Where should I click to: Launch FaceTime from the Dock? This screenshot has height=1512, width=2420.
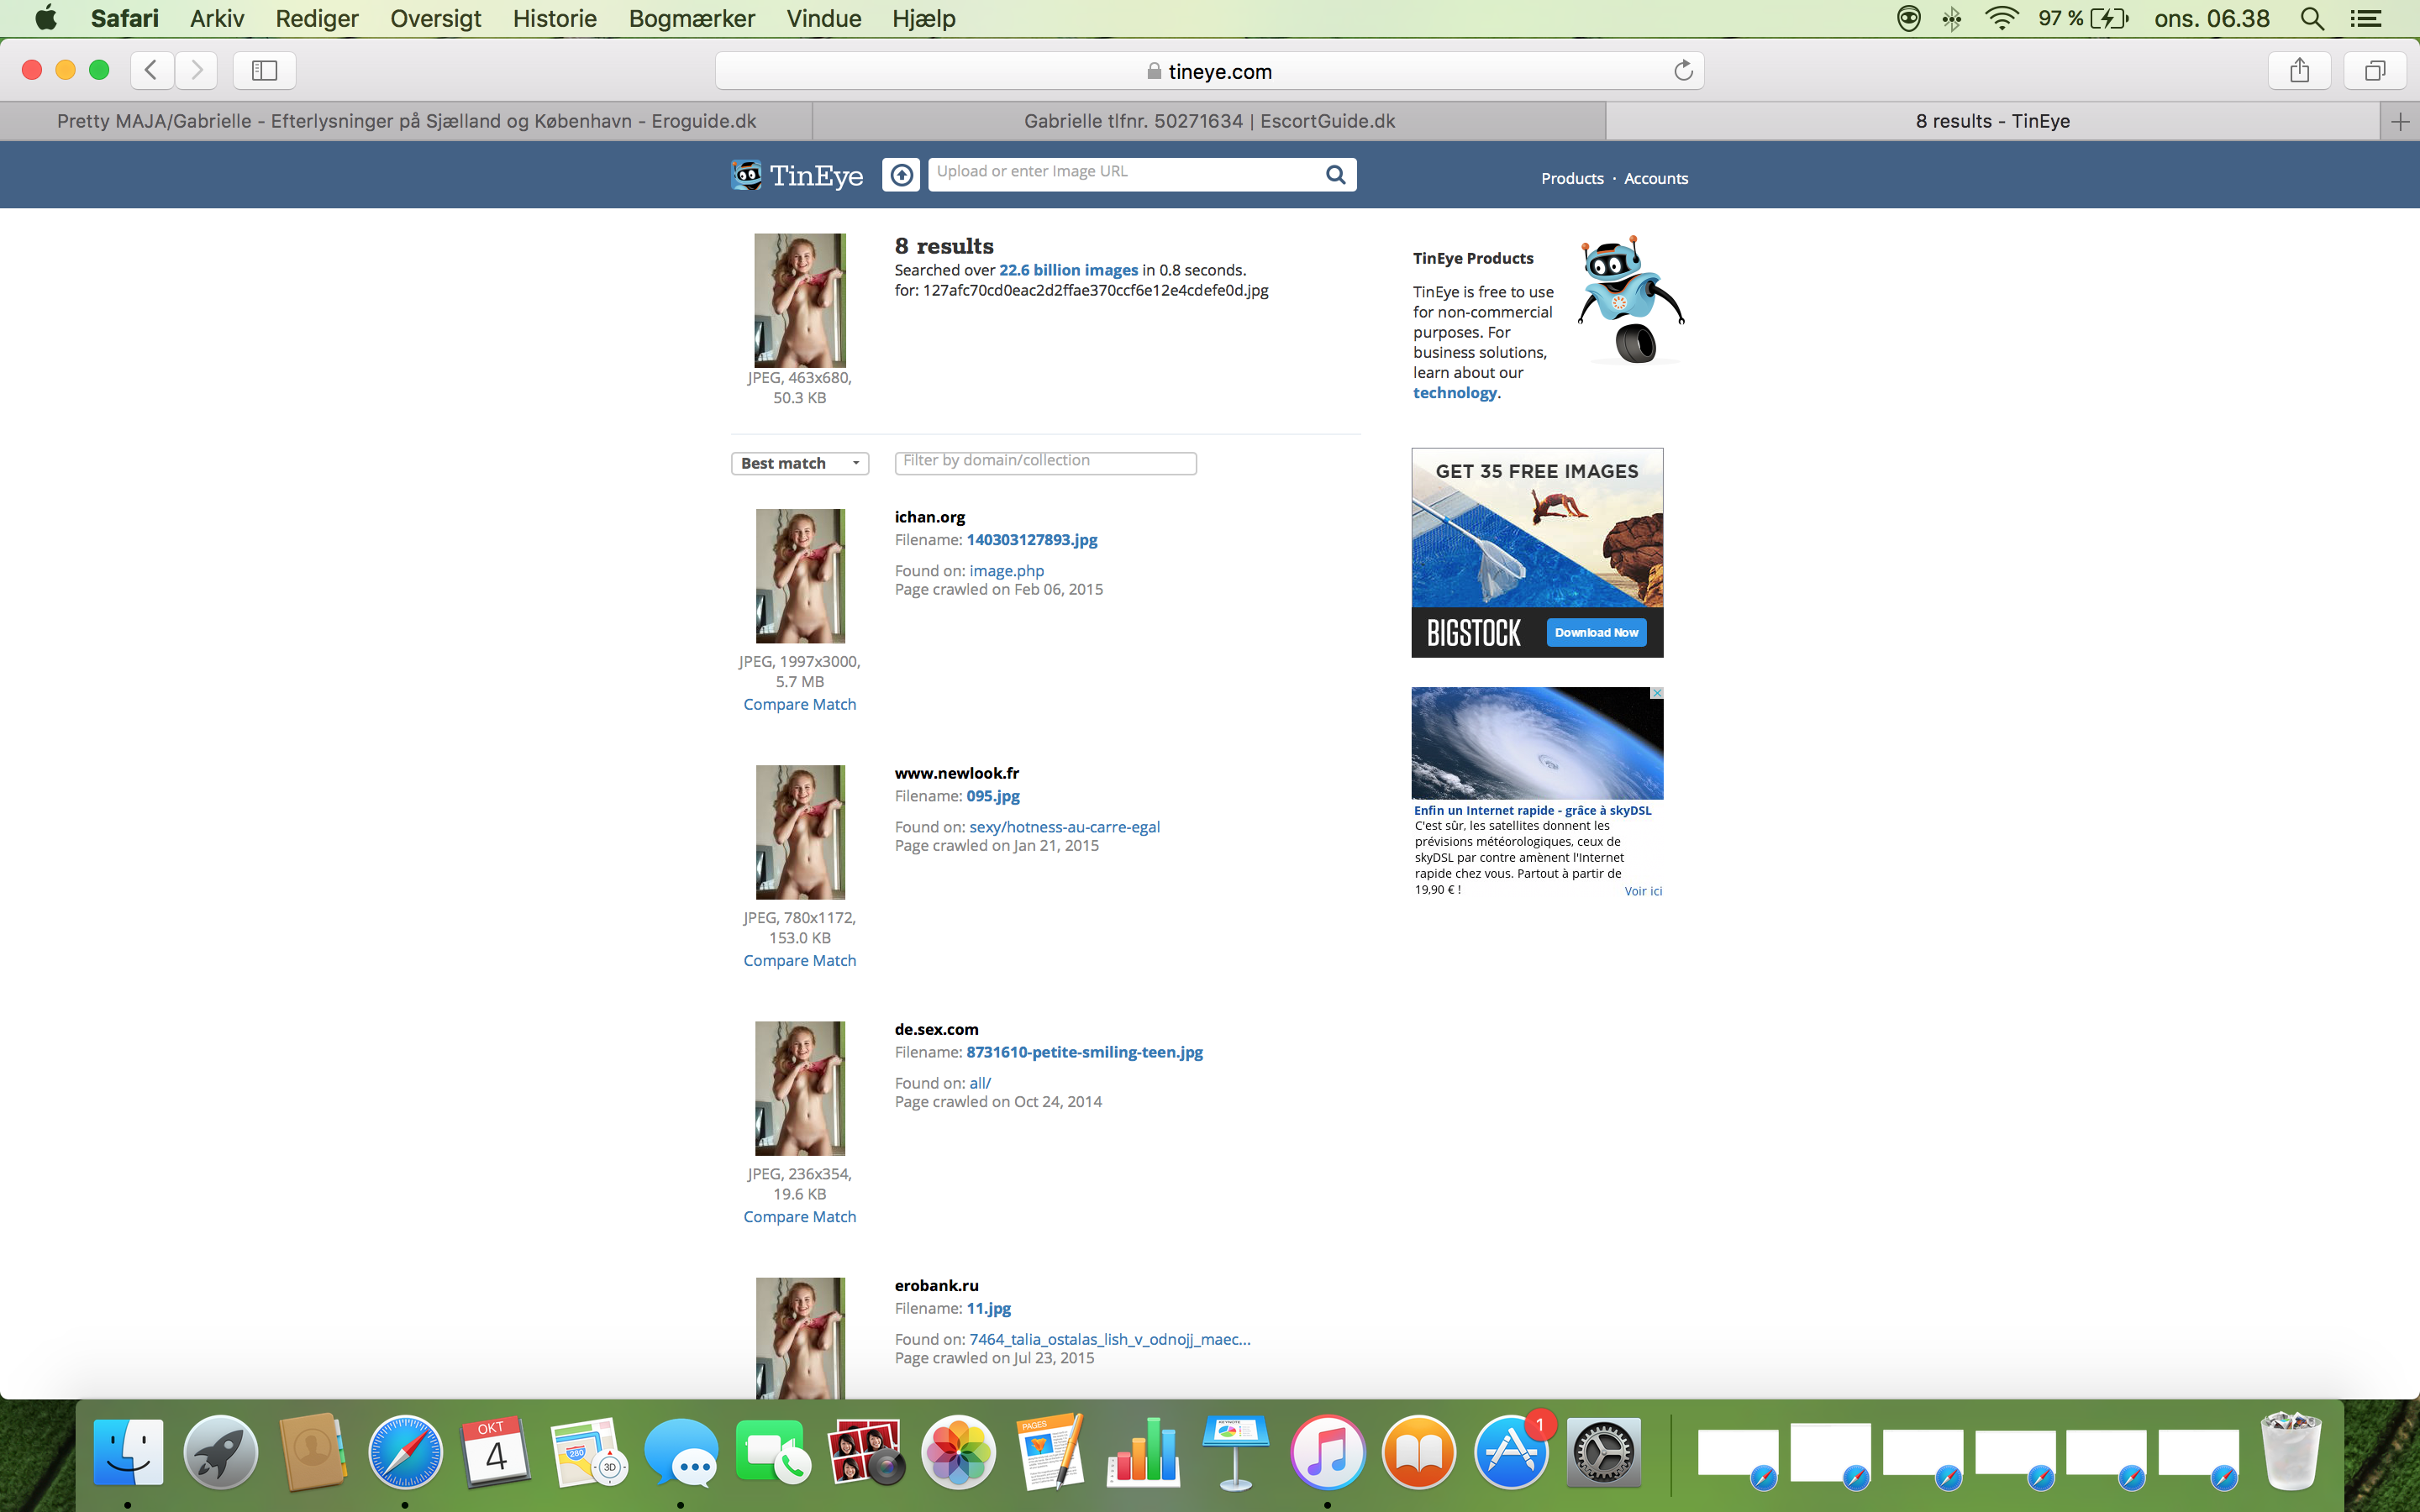pyautogui.click(x=773, y=1452)
